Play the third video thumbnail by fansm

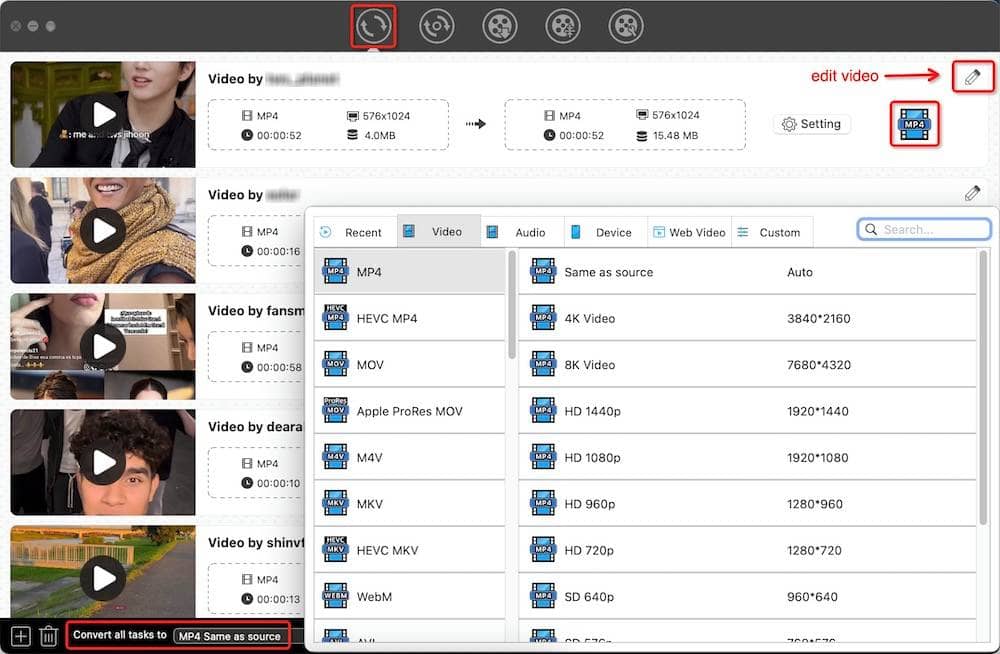(103, 346)
